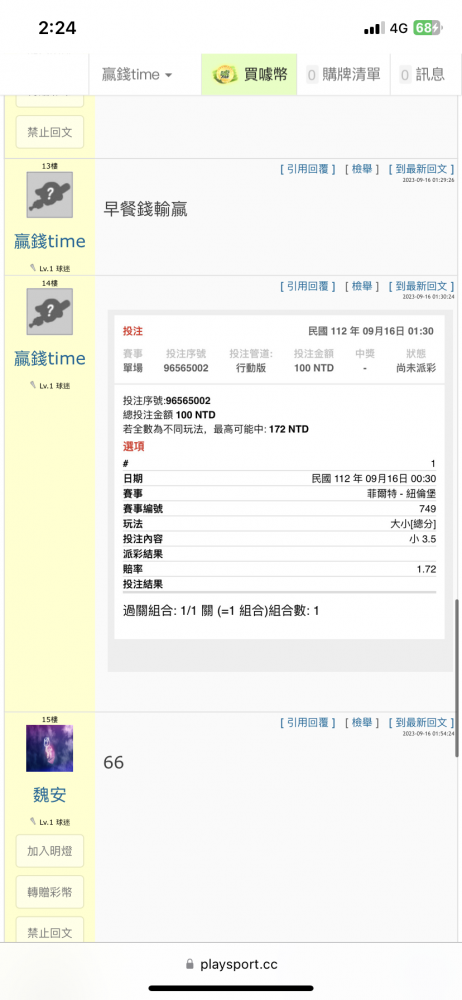Viewport: 462px width, 1000px height.
Task: Open 魏安 username link
Action: pos(50,795)
